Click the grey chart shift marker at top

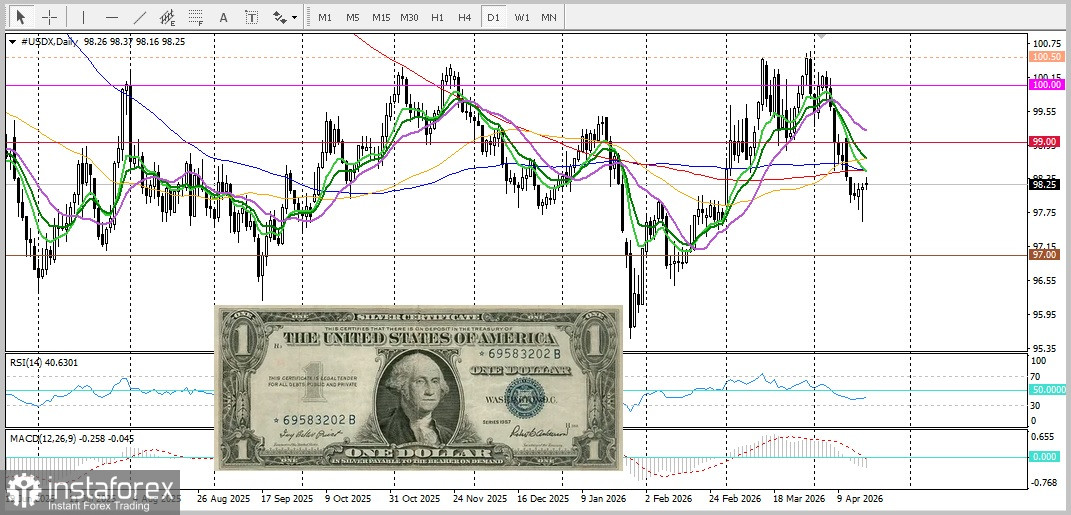(823, 36)
